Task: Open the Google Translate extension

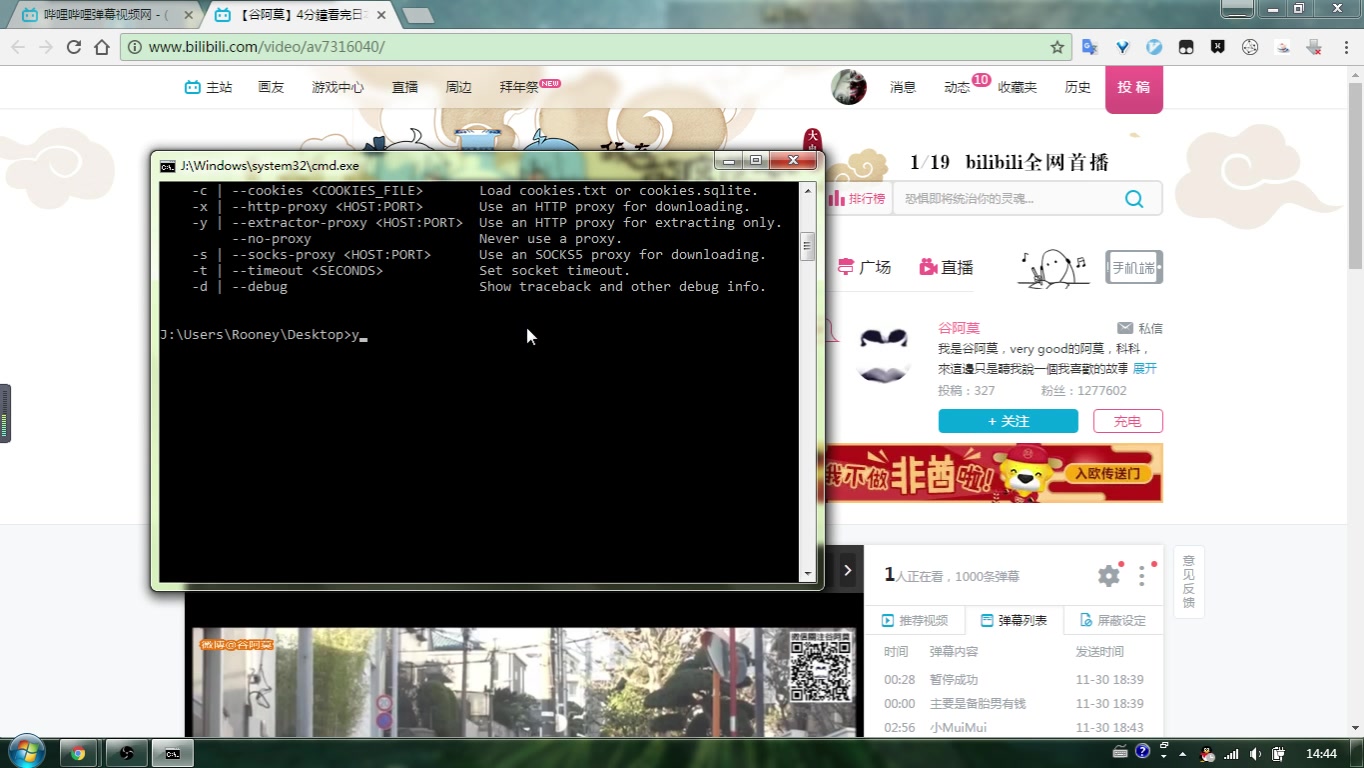Action: point(1090,47)
